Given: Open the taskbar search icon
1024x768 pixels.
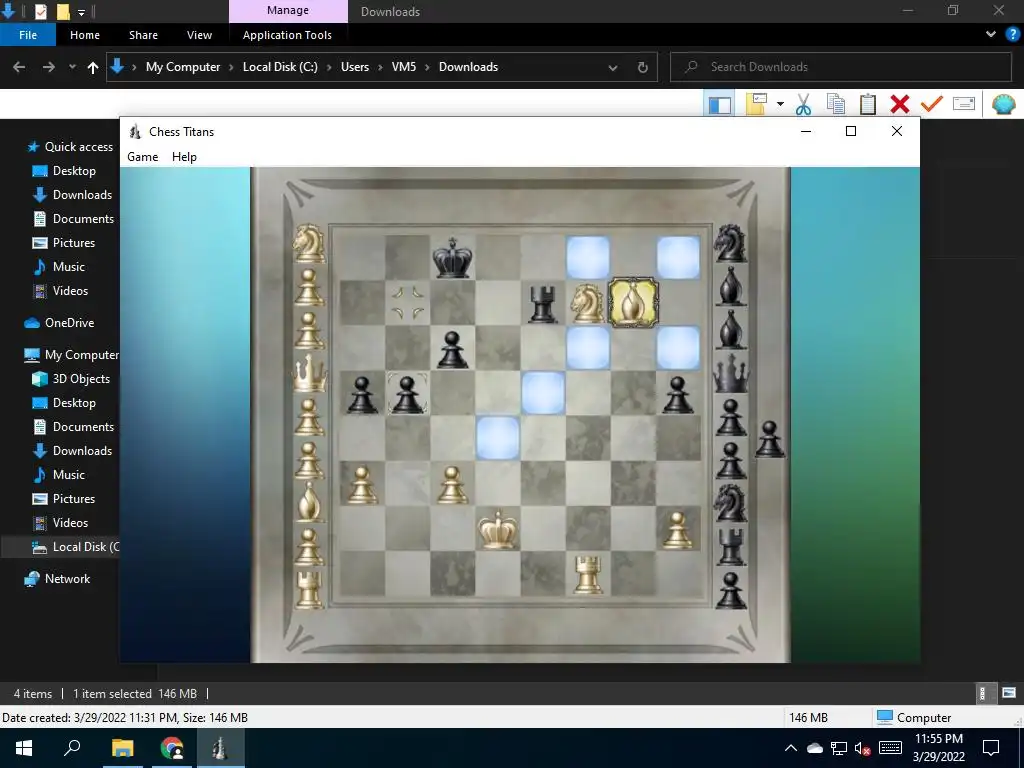Looking at the screenshot, I should click(72, 748).
